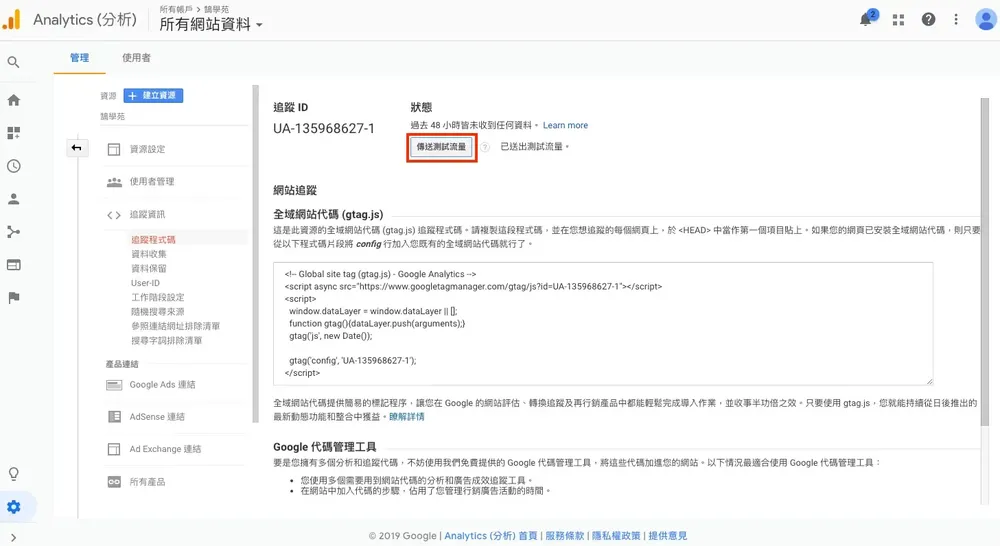Open the 提供意見 feedback footer link
The image size is (1000, 546).
click(x=668, y=536)
